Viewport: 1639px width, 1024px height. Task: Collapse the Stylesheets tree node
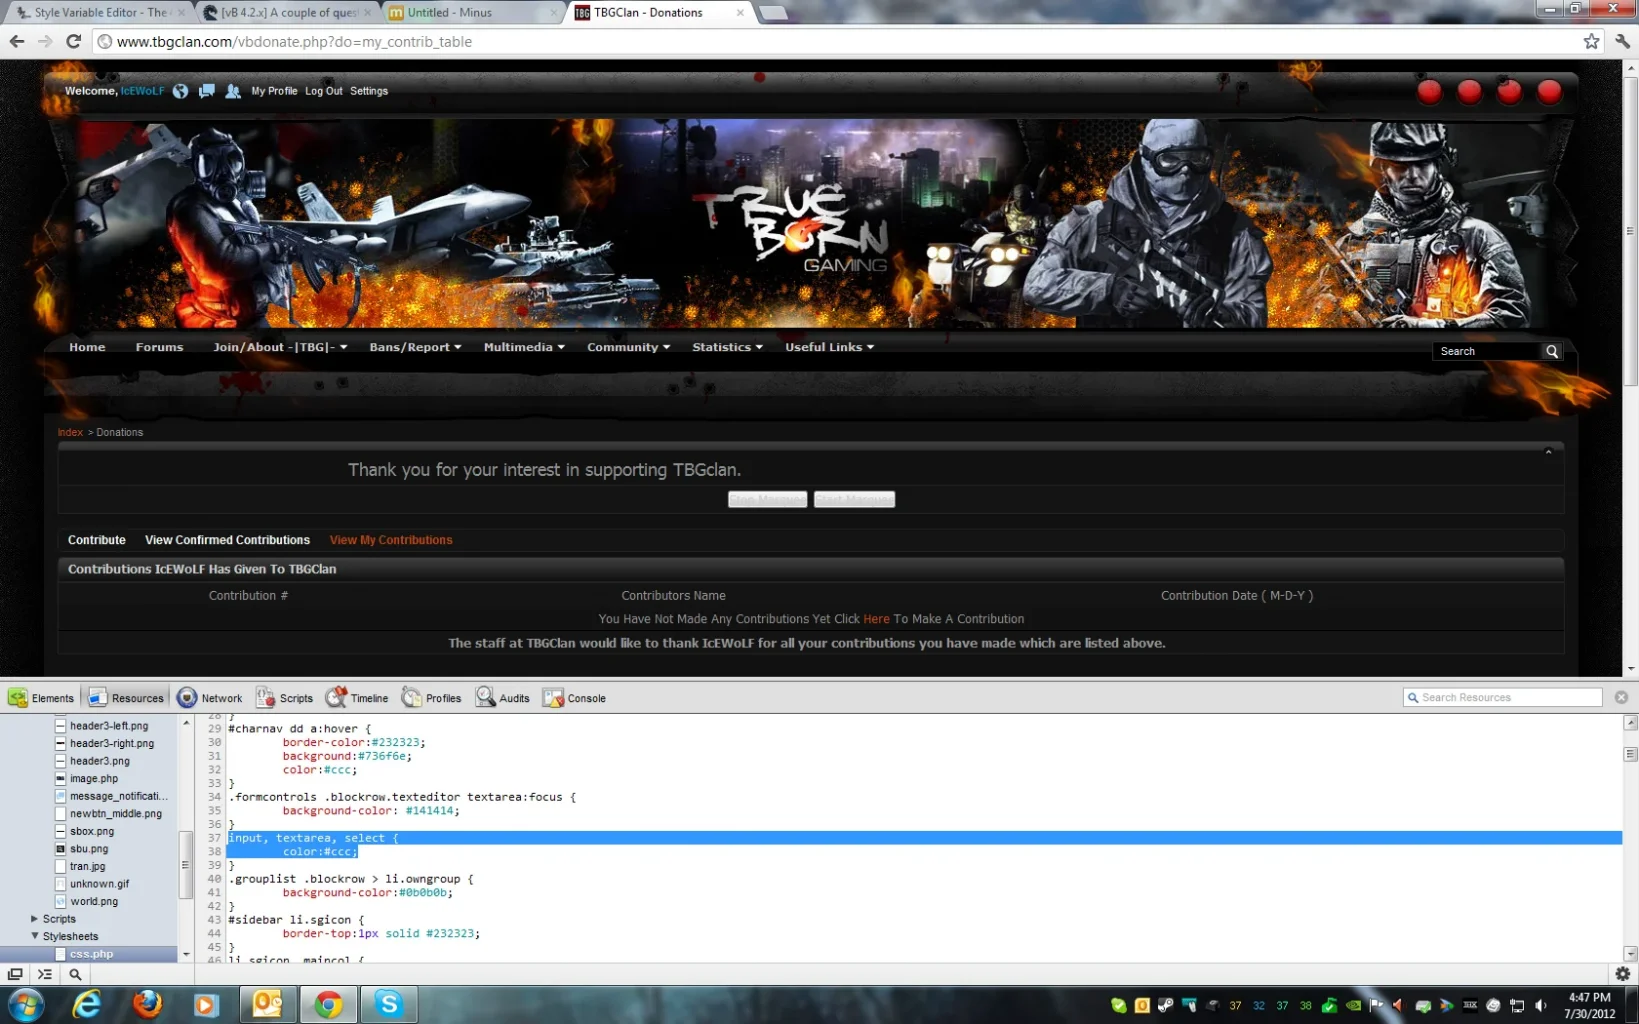35,936
